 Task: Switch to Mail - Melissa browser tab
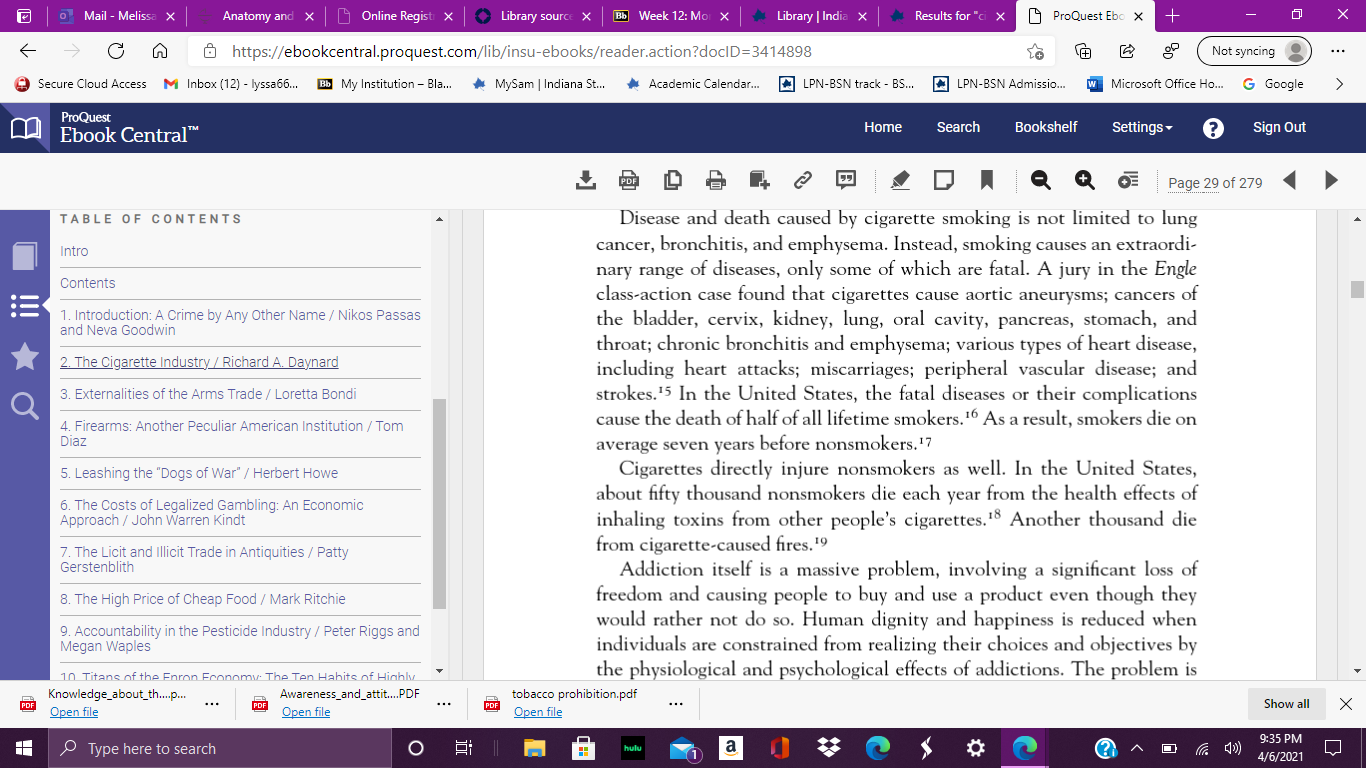(117, 16)
